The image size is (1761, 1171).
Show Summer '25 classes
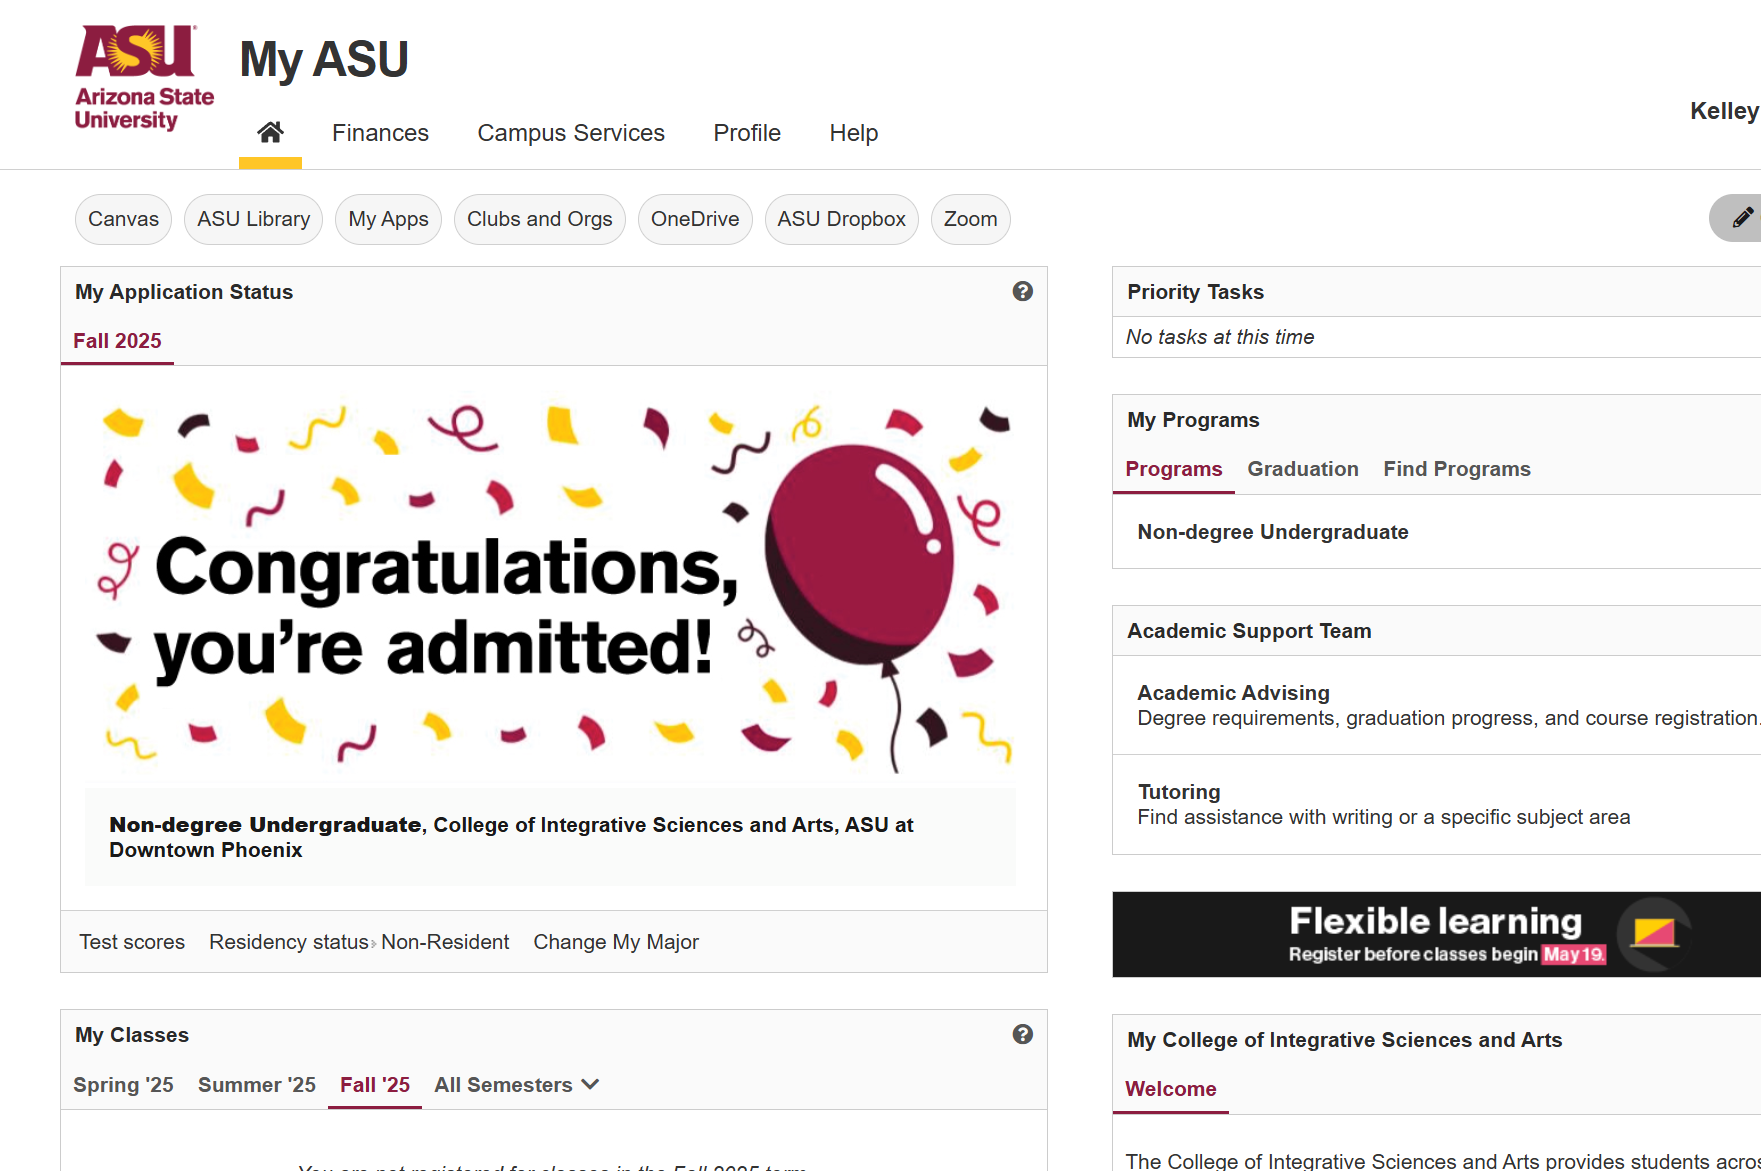click(256, 1085)
